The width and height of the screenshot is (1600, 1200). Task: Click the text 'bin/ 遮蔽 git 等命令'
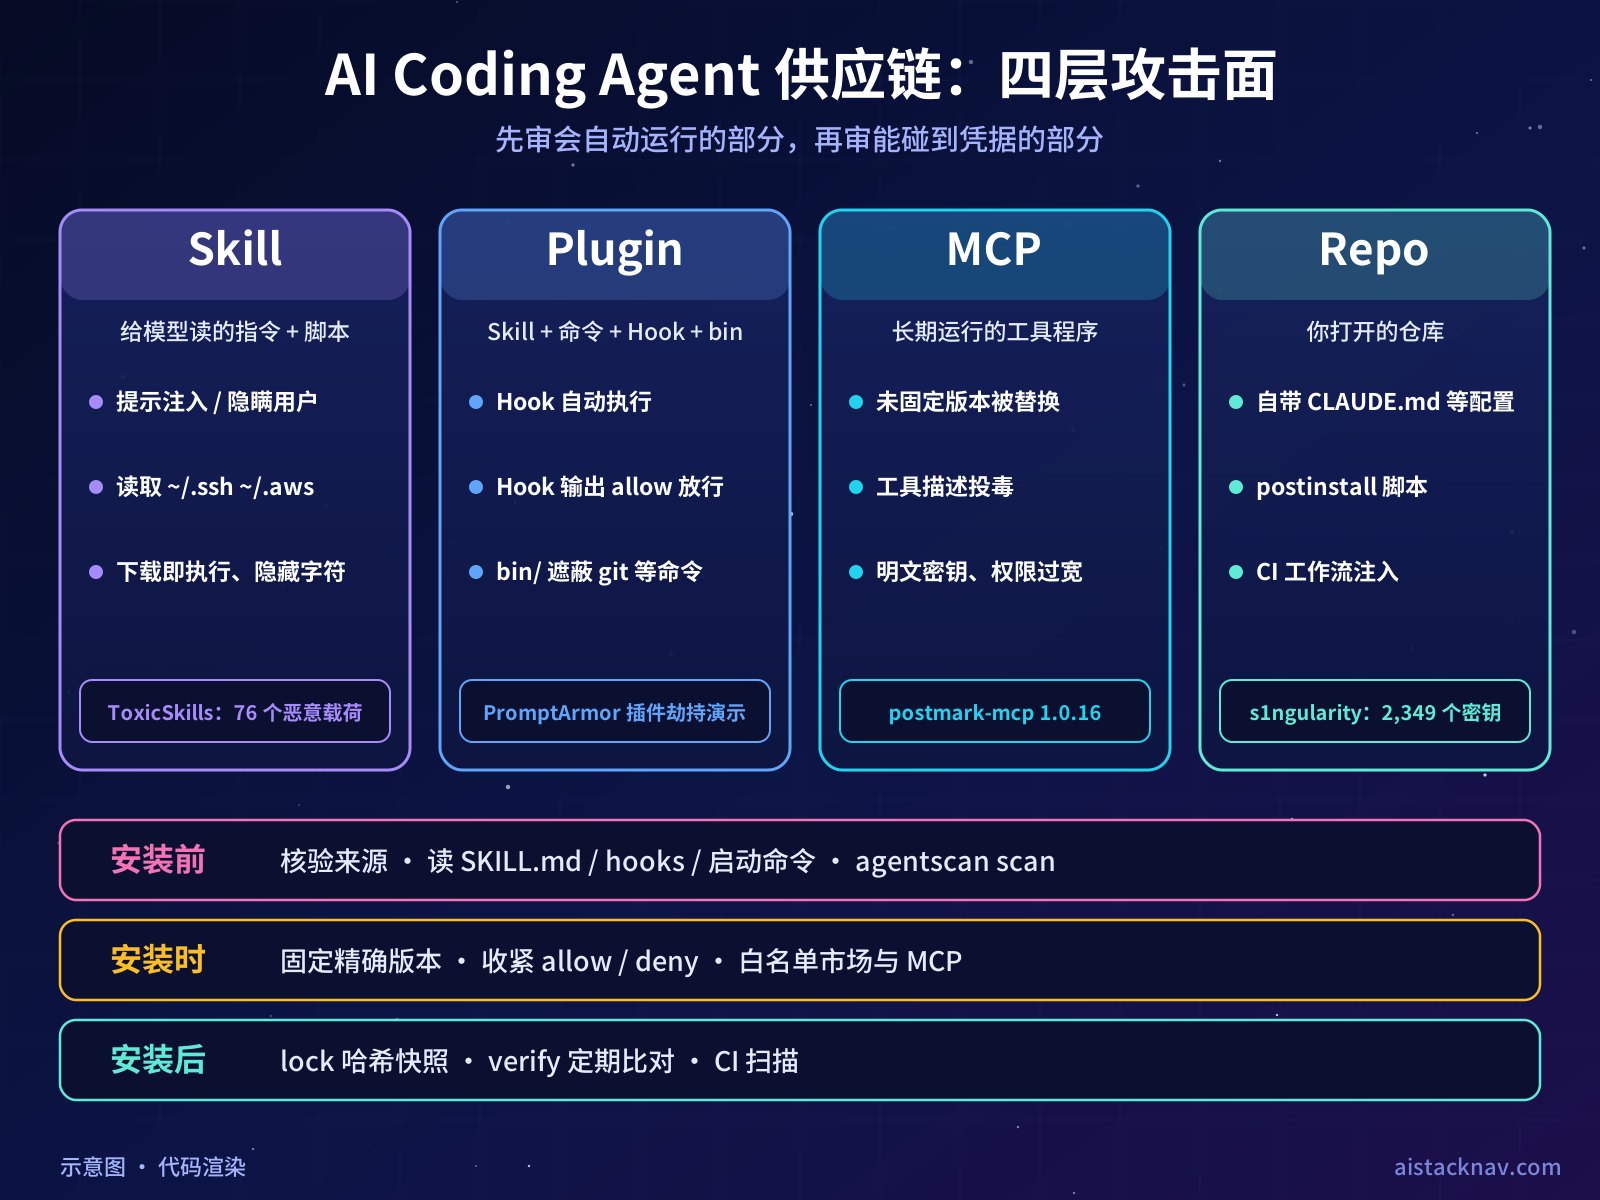599,572
